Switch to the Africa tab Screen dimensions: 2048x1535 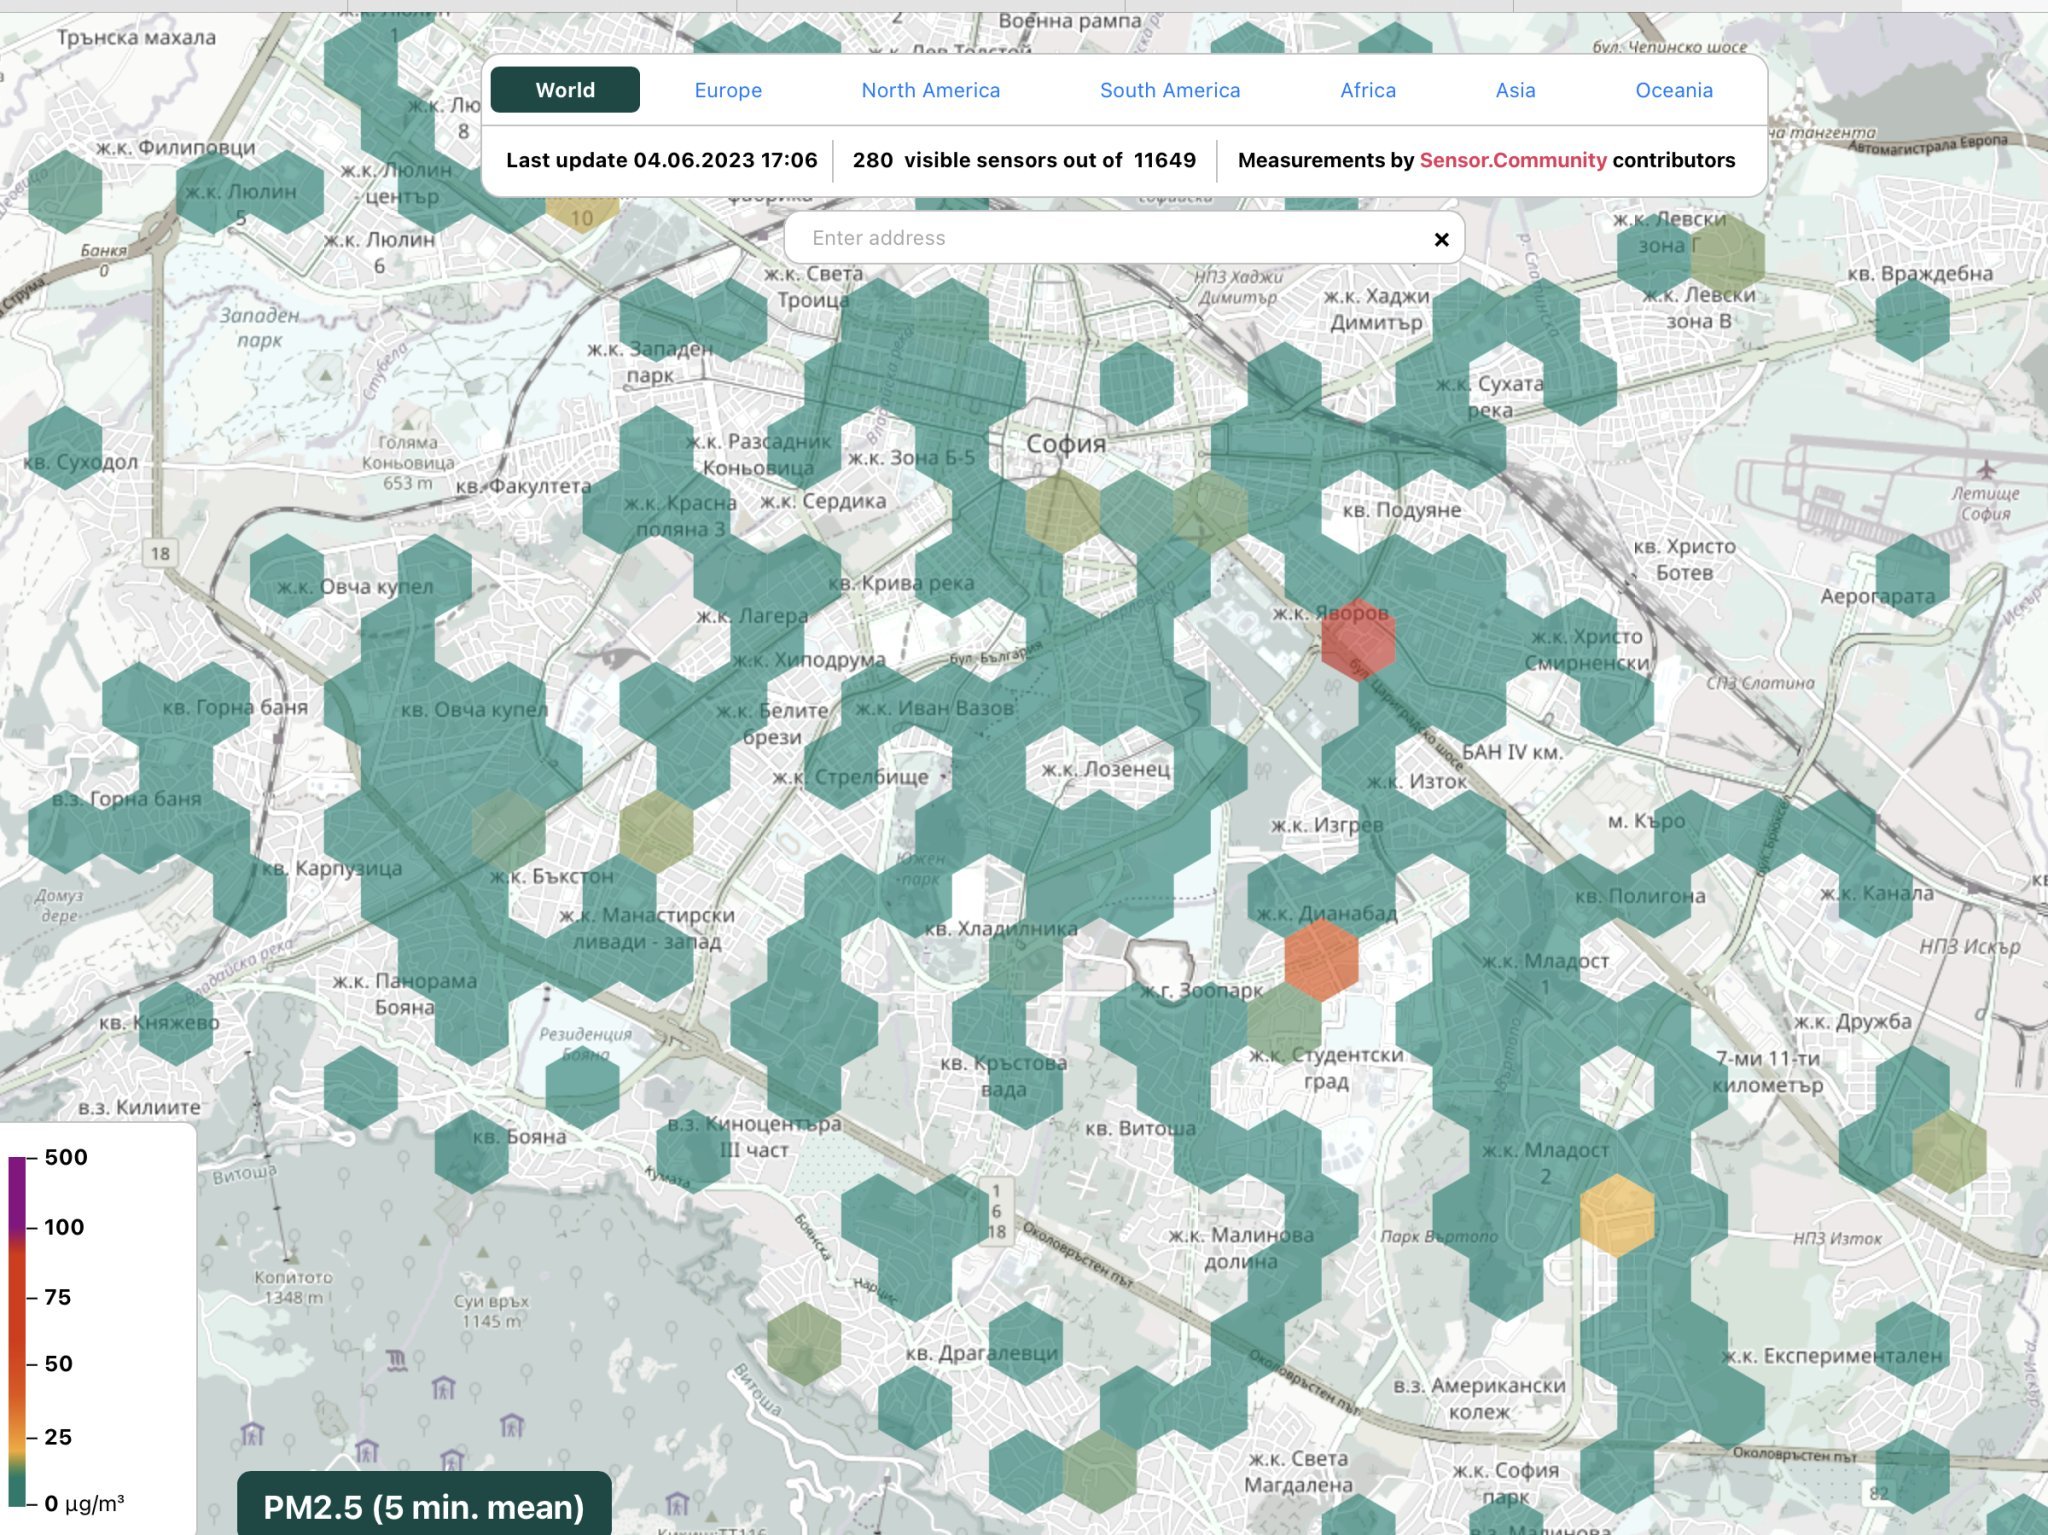[1367, 90]
